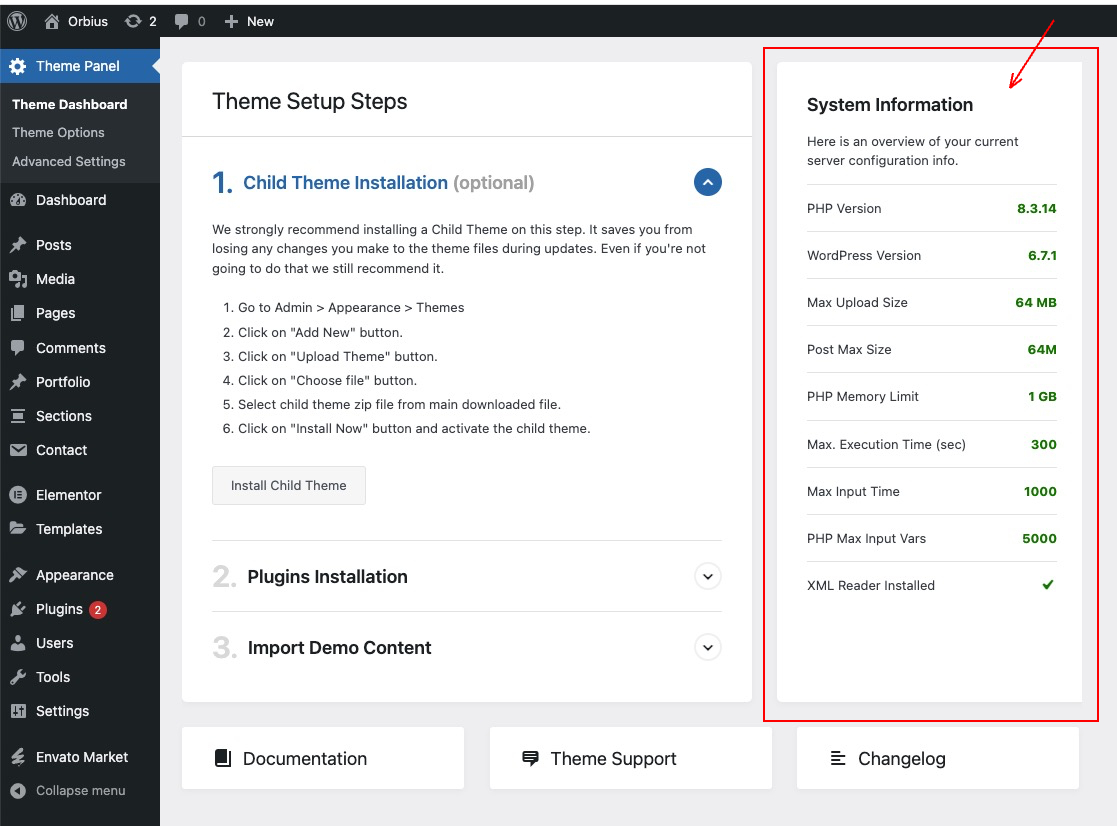Click the Envato Market leaf icon
Viewport: 1117px width, 826px height.
[18, 757]
